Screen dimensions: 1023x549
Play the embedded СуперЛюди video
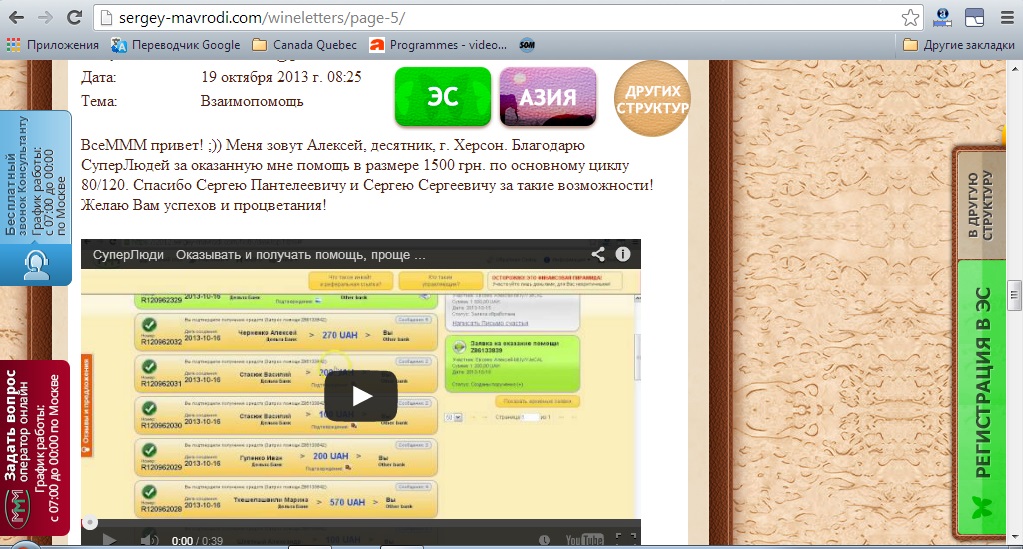click(361, 396)
